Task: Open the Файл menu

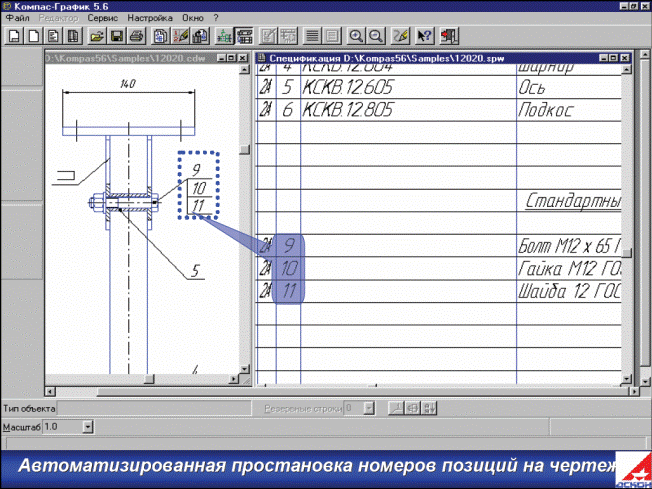Action: point(17,18)
